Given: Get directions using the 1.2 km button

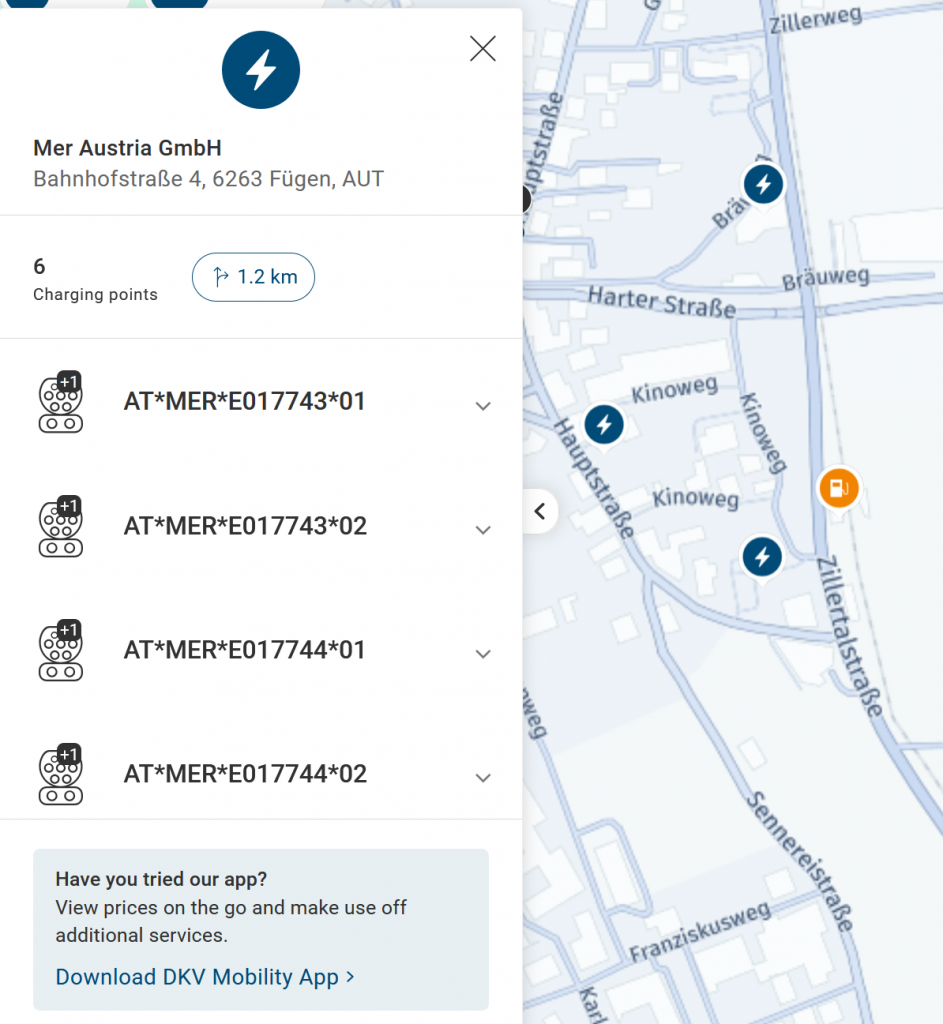Looking at the screenshot, I should pos(253,277).
